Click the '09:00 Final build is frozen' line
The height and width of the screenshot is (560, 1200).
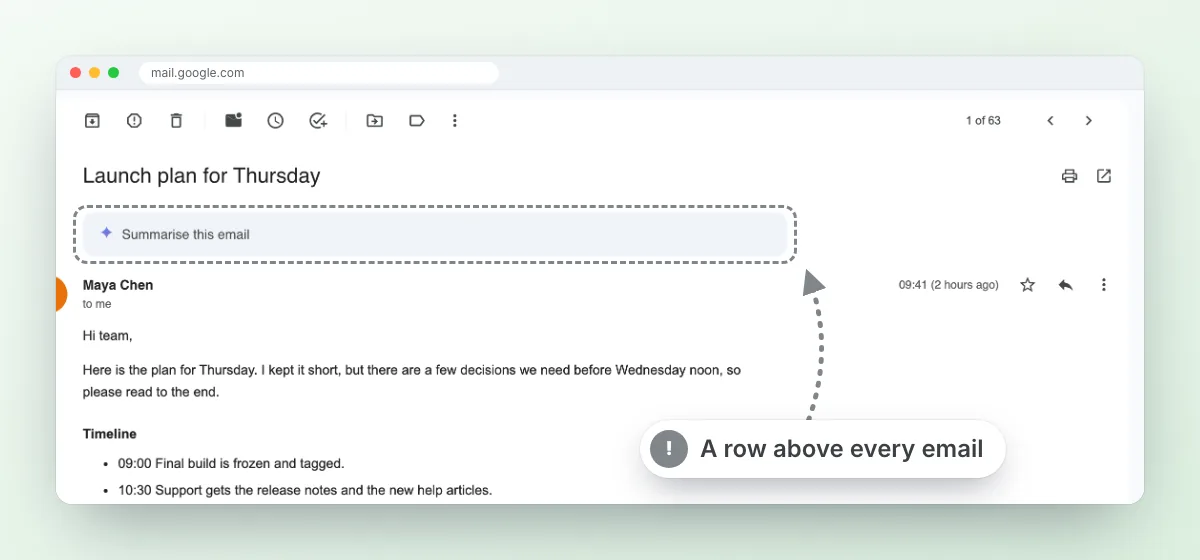tap(231, 464)
